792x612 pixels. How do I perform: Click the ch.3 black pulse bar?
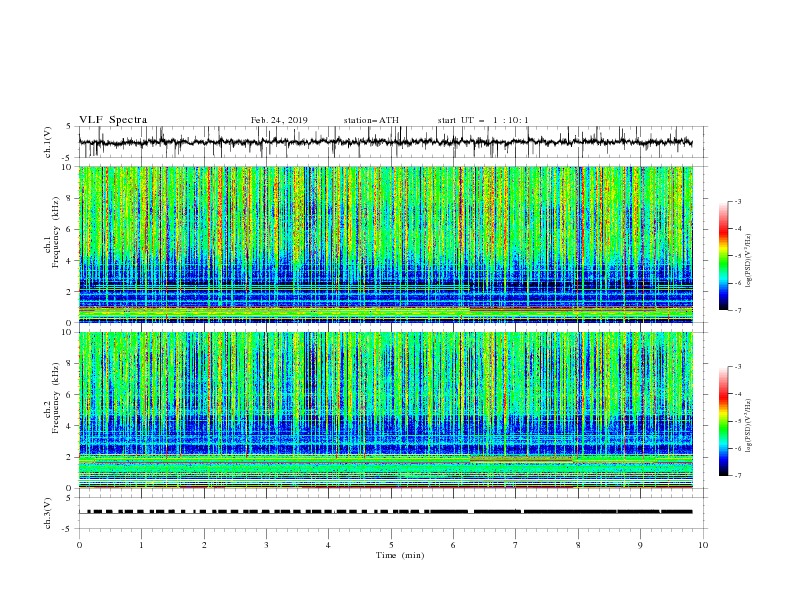click(389, 512)
